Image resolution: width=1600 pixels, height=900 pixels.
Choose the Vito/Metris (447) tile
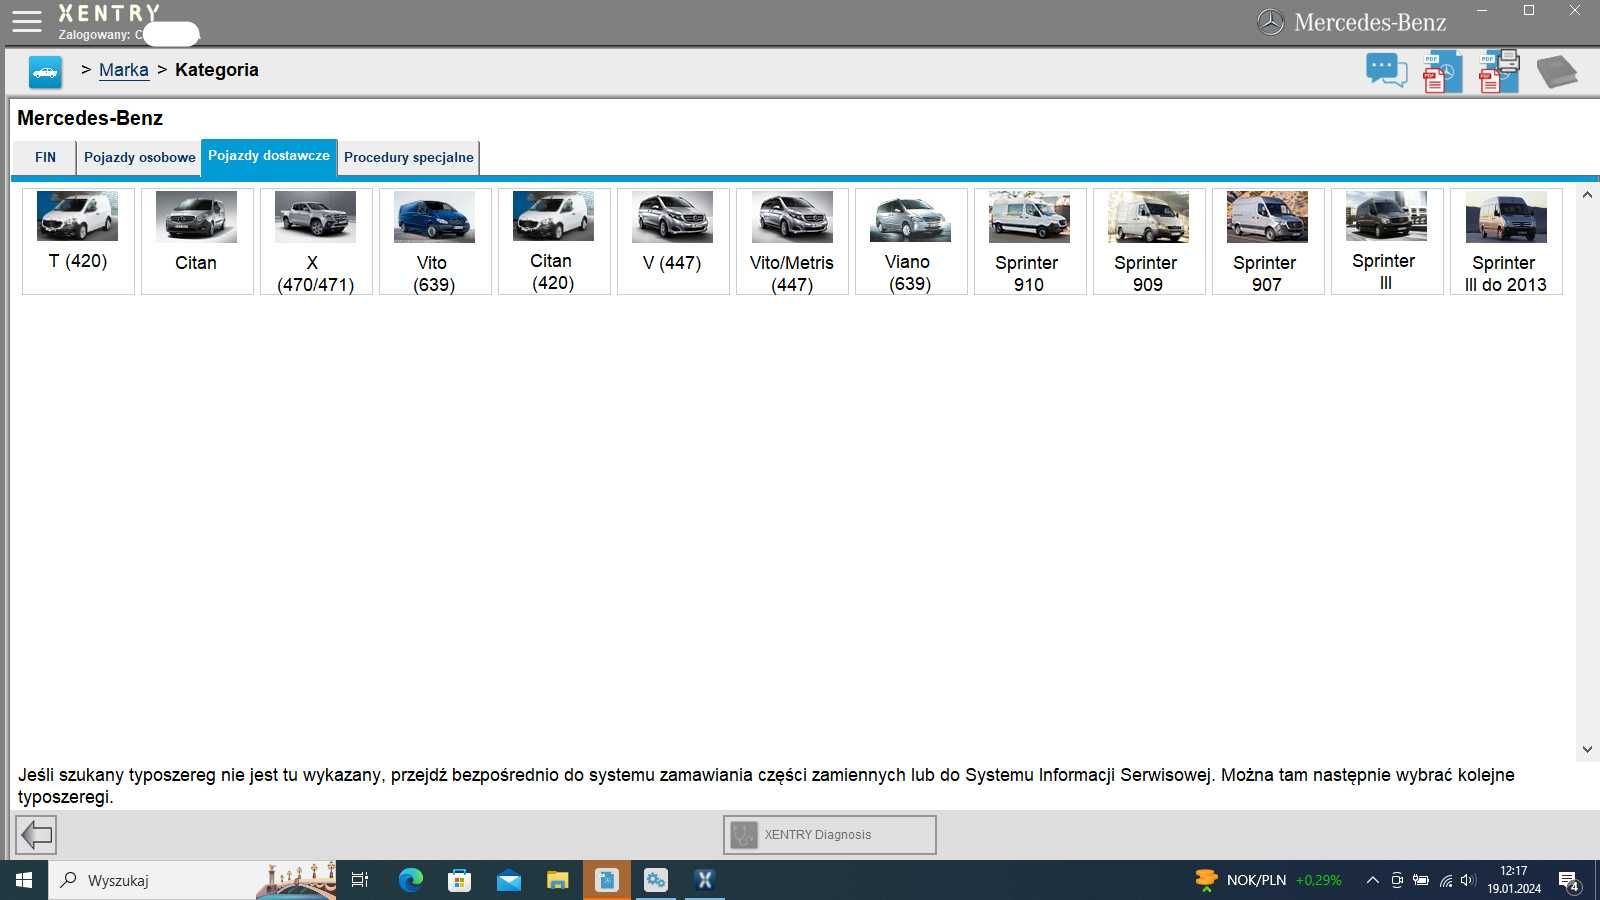tap(792, 241)
